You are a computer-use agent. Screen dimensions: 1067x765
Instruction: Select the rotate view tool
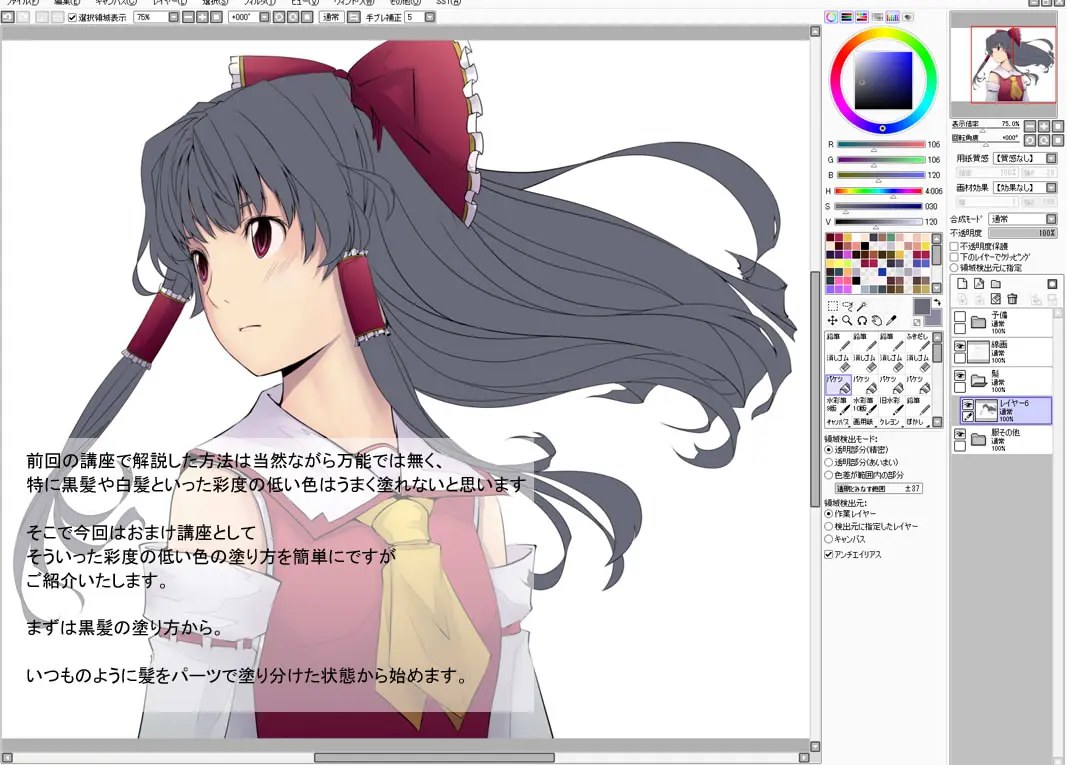click(861, 321)
